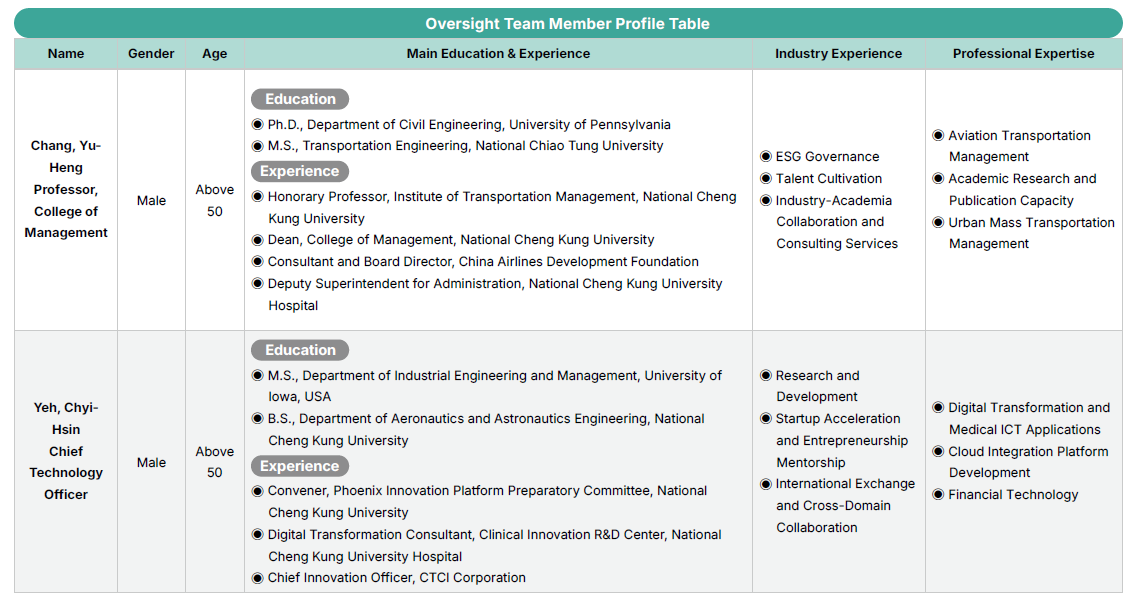Select the bullet before Ph.D. Civil Engineering entry
Image resolution: width=1131 pixels, height=603 pixels.
pos(258,125)
